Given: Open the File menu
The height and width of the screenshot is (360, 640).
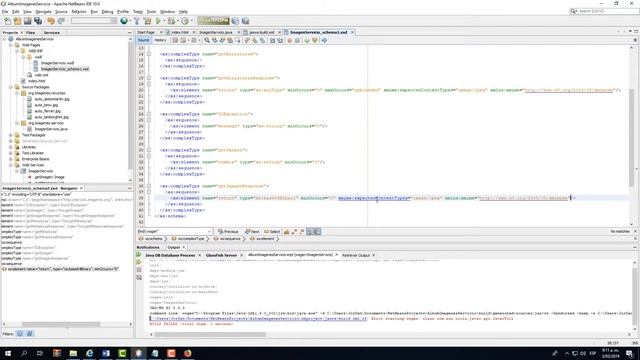Looking at the screenshot, I should tap(5, 12).
